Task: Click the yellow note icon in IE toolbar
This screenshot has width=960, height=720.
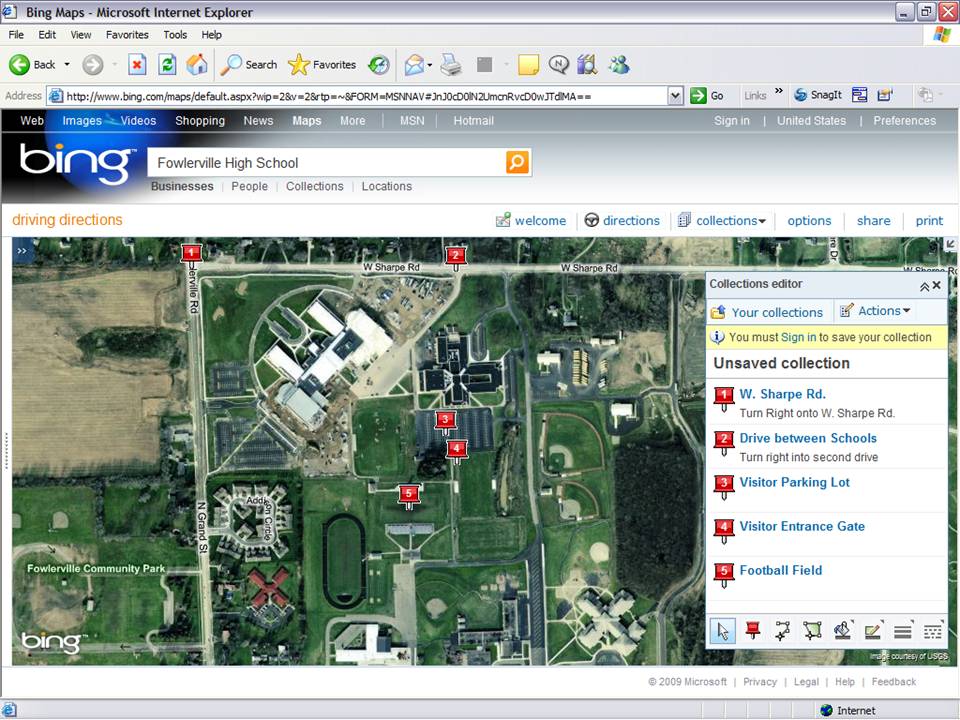Action: tap(528, 64)
